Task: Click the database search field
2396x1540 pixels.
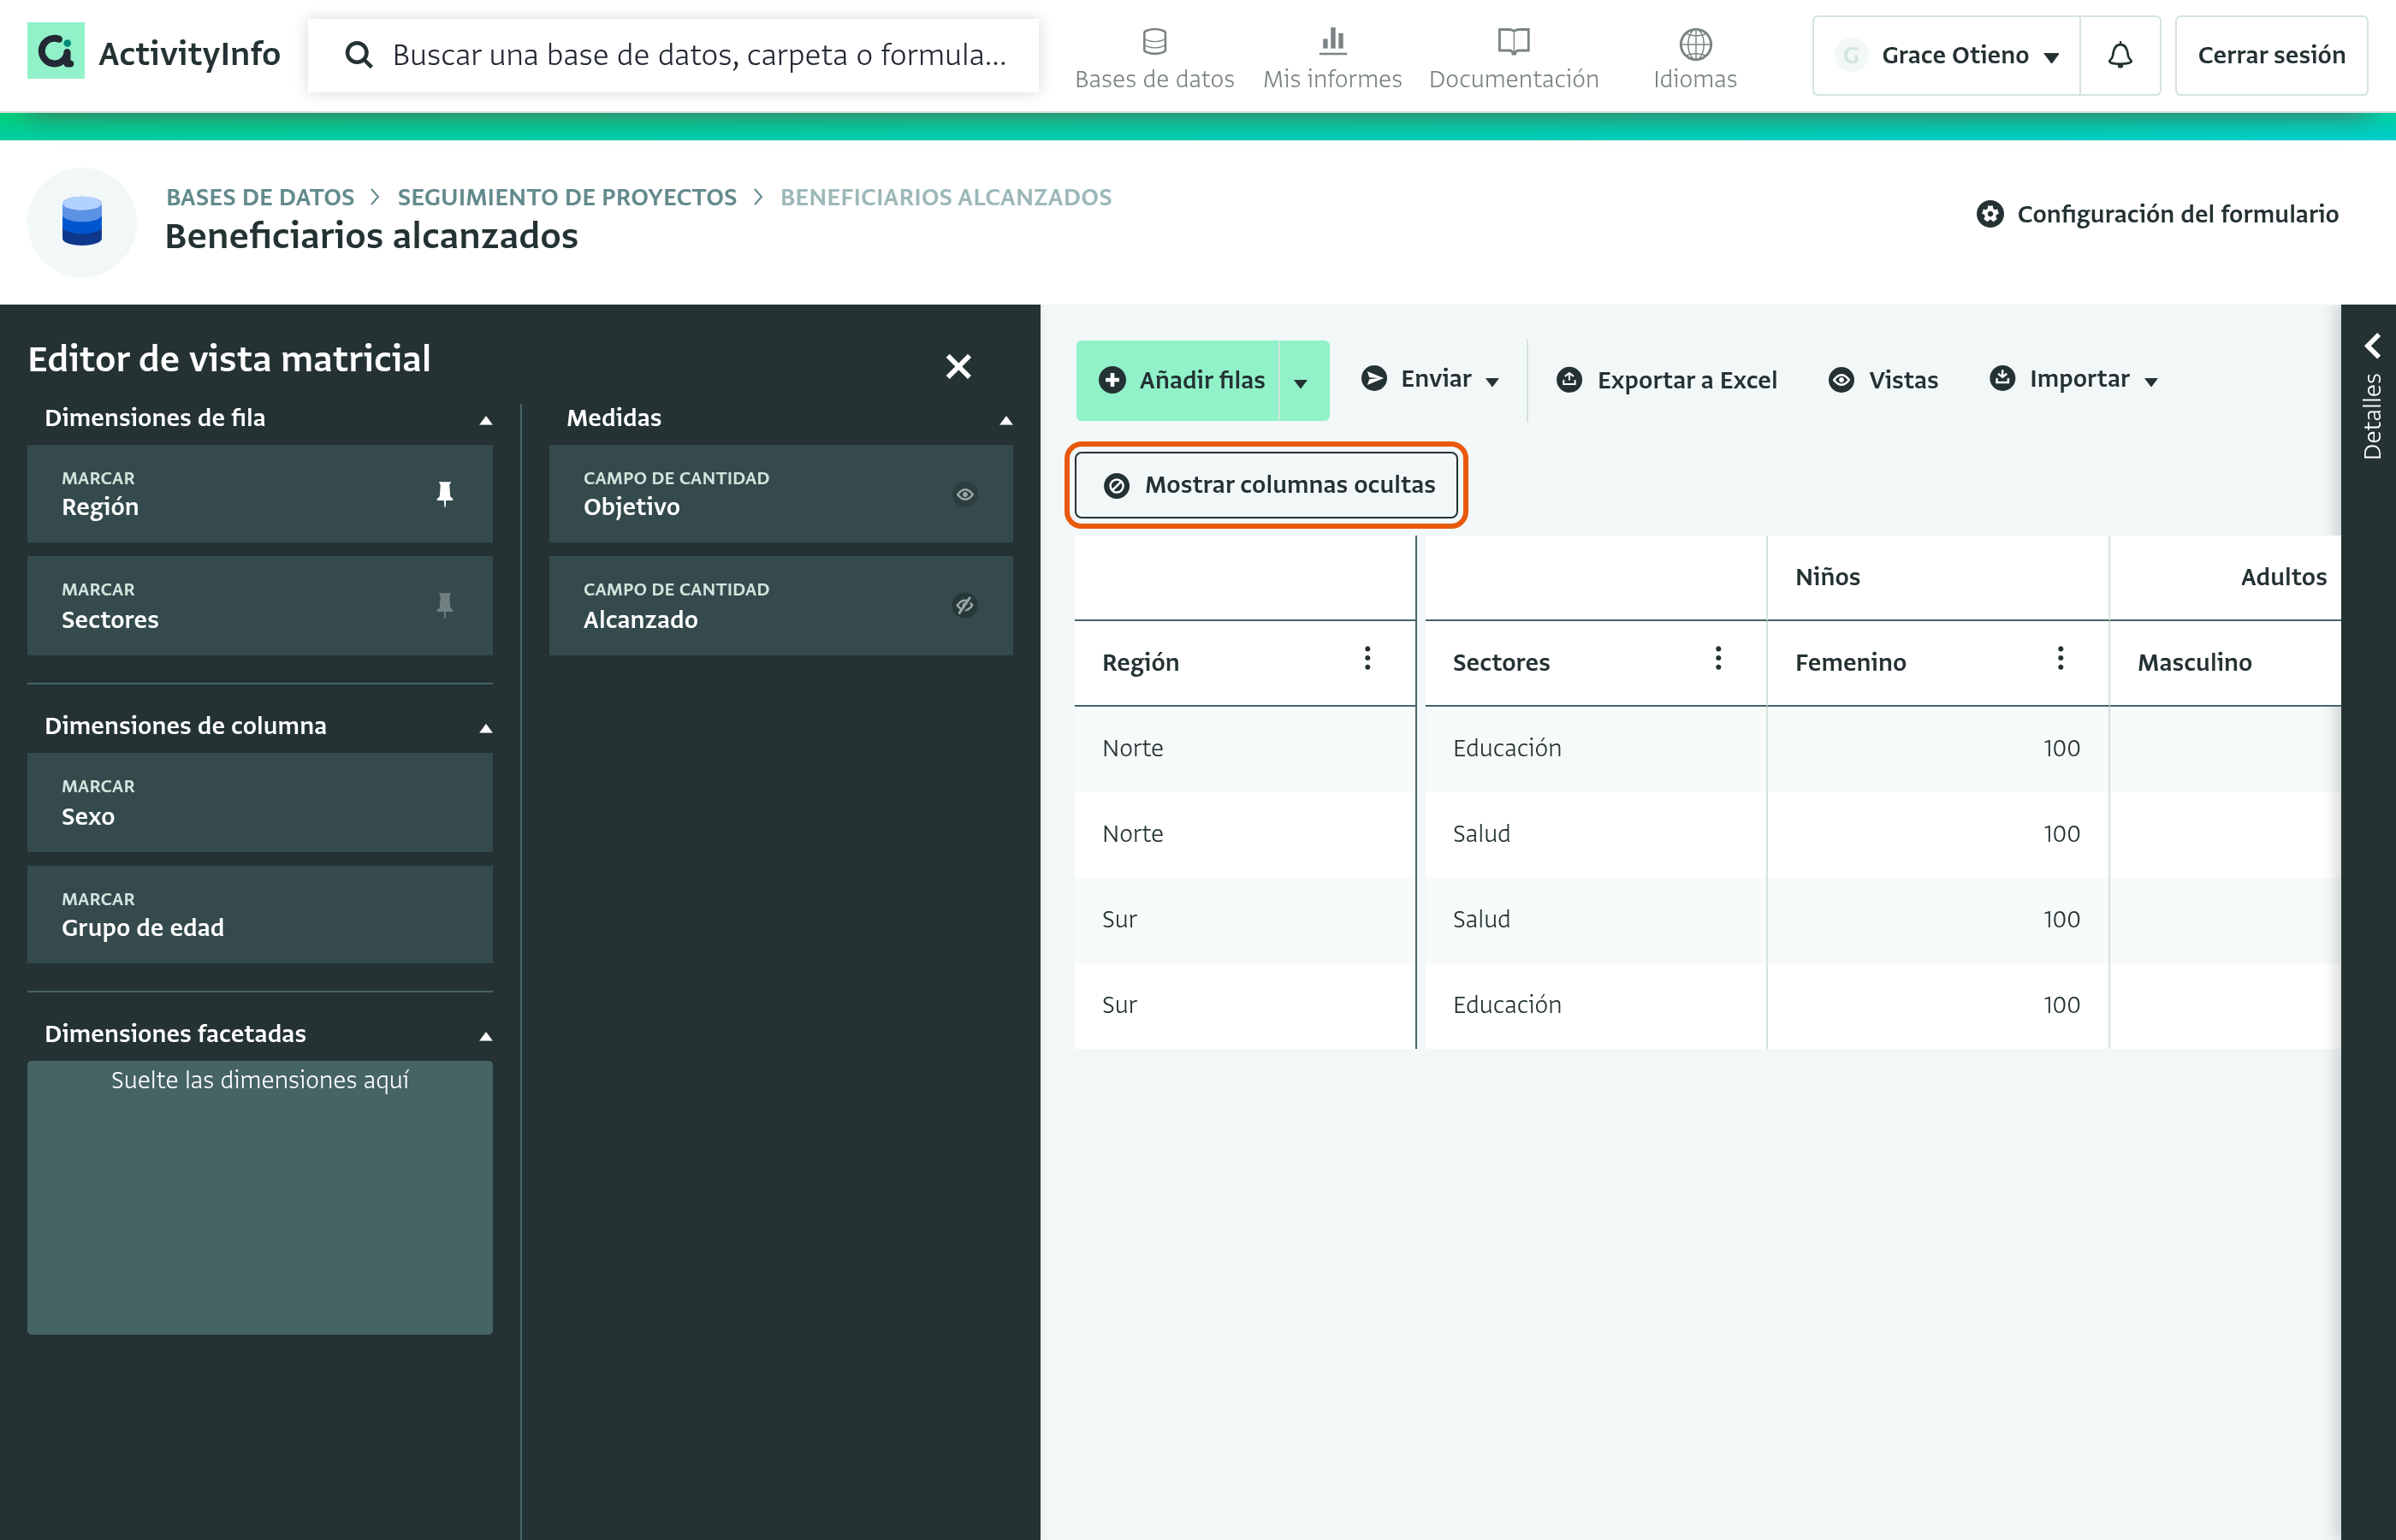Action: (x=673, y=55)
